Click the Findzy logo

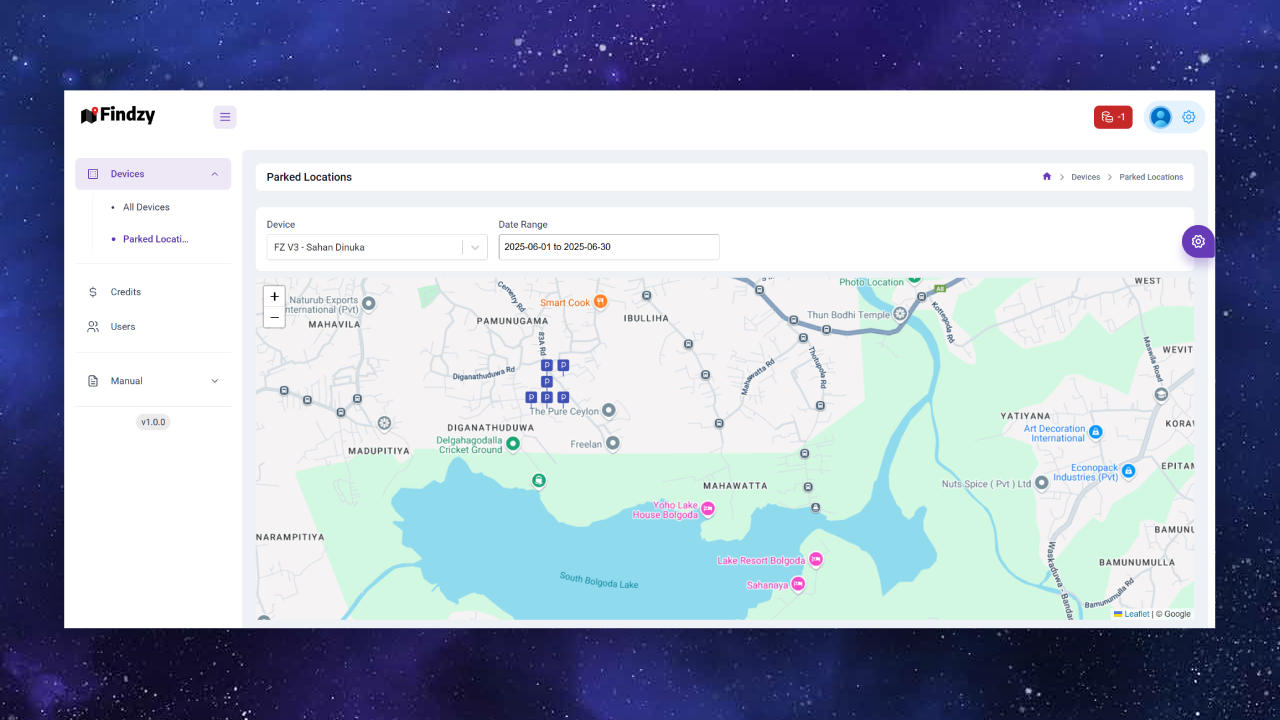(118, 116)
